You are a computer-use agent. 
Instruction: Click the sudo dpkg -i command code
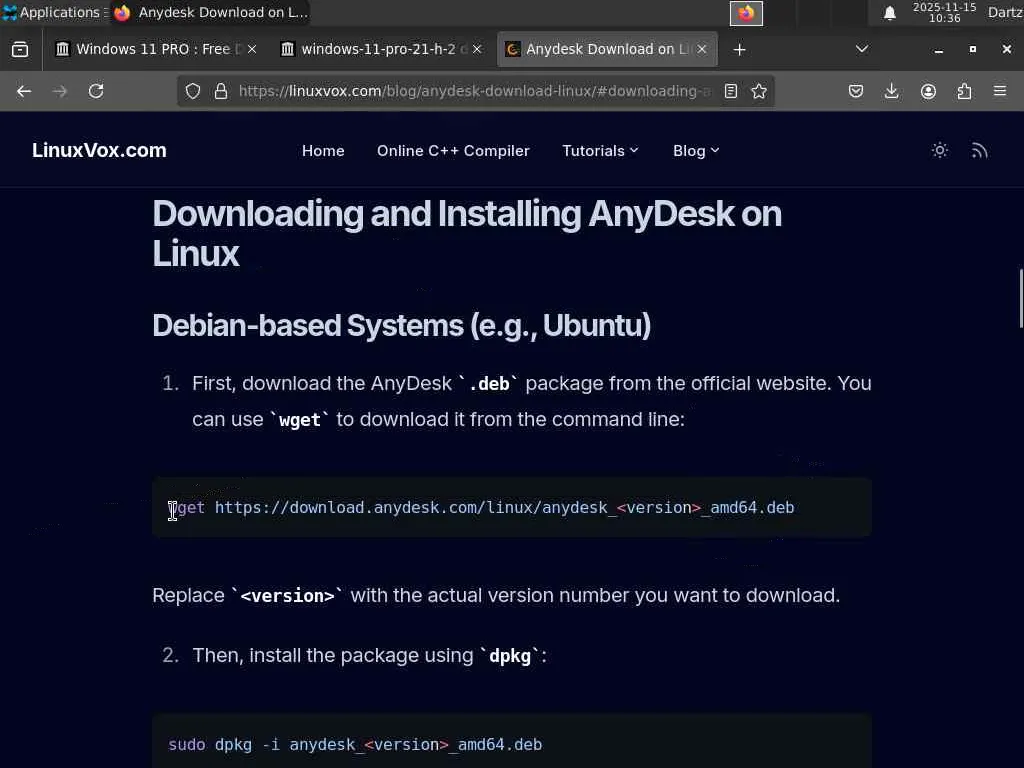(355, 744)
